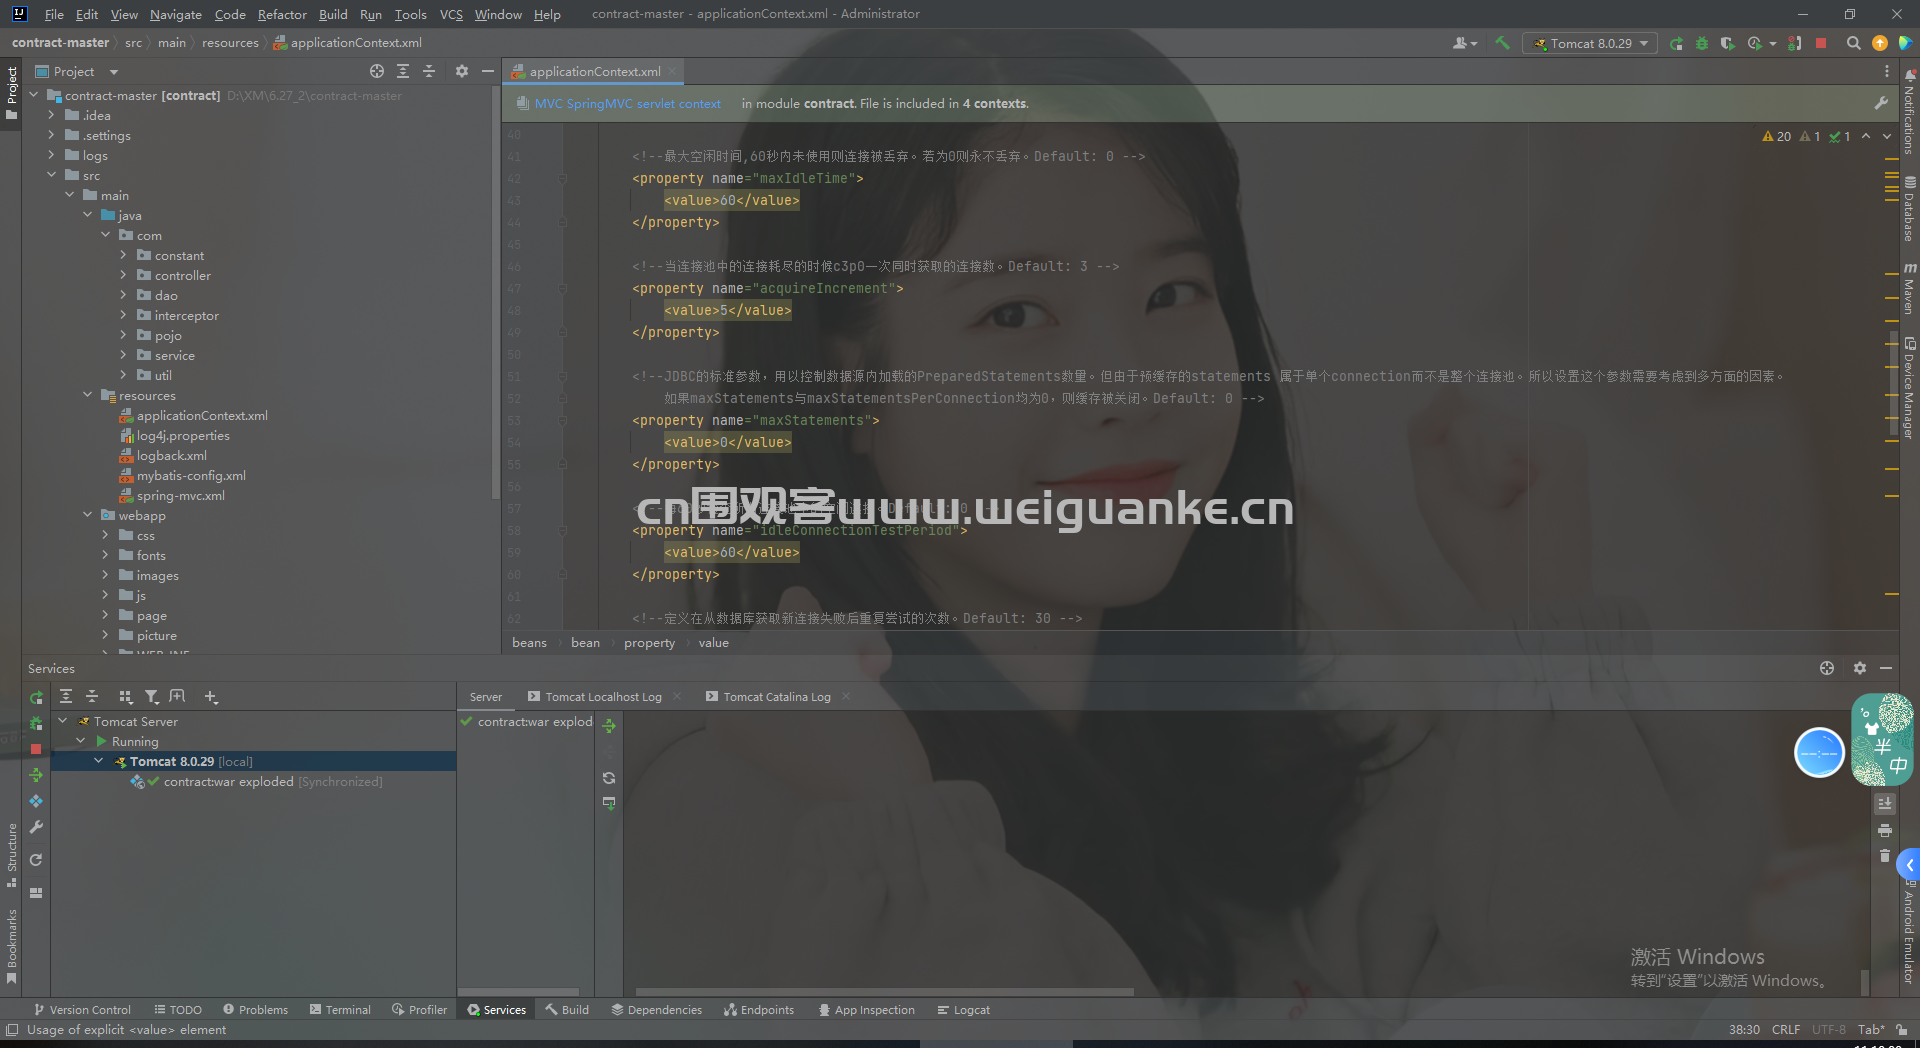Image resolution: width=1920 pixels, height=1048 pixels.
Task: Open Search Everywhere magnifier icon
Action: coord(1853,43)
